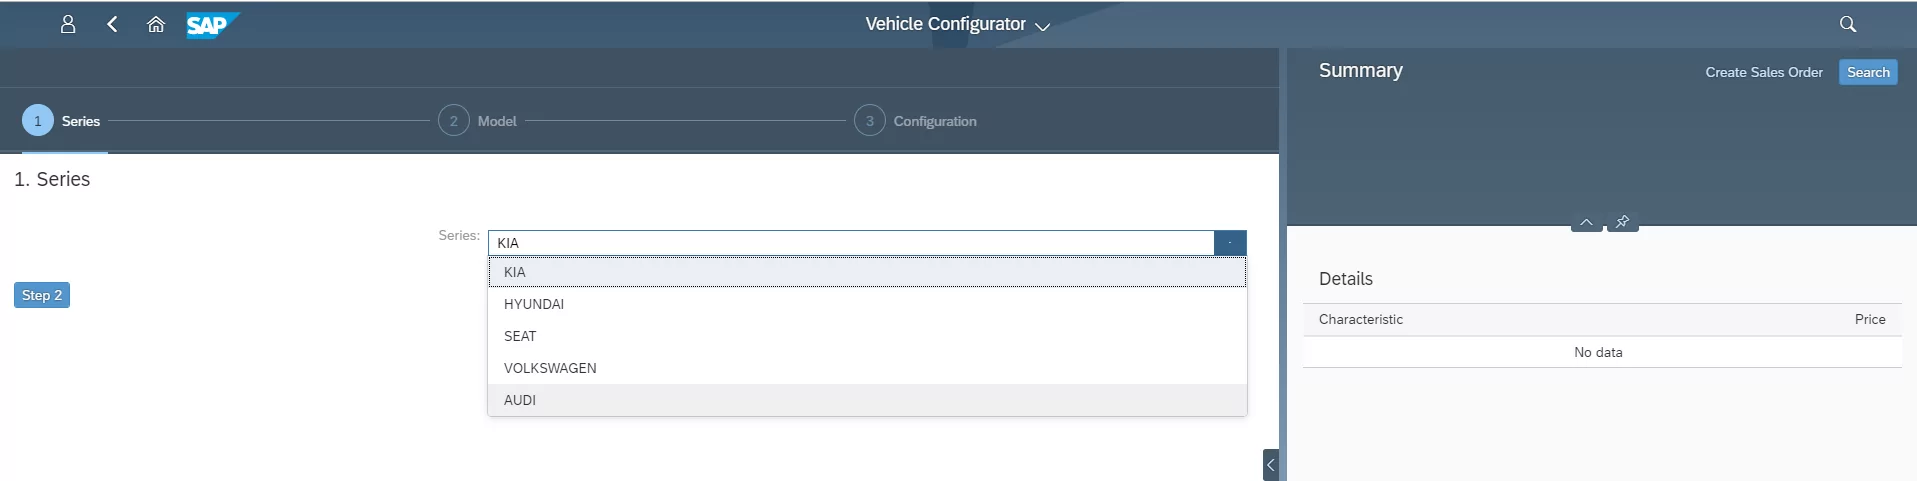The height and width of the screenshot is (481, 1917).
Task: Pick VOLKSWAGEN from the series options
Action: tap(550, 368)
